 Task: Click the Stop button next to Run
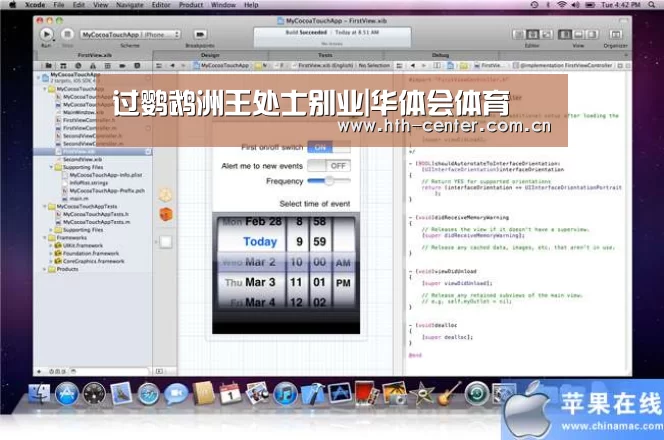click(67, 34)
